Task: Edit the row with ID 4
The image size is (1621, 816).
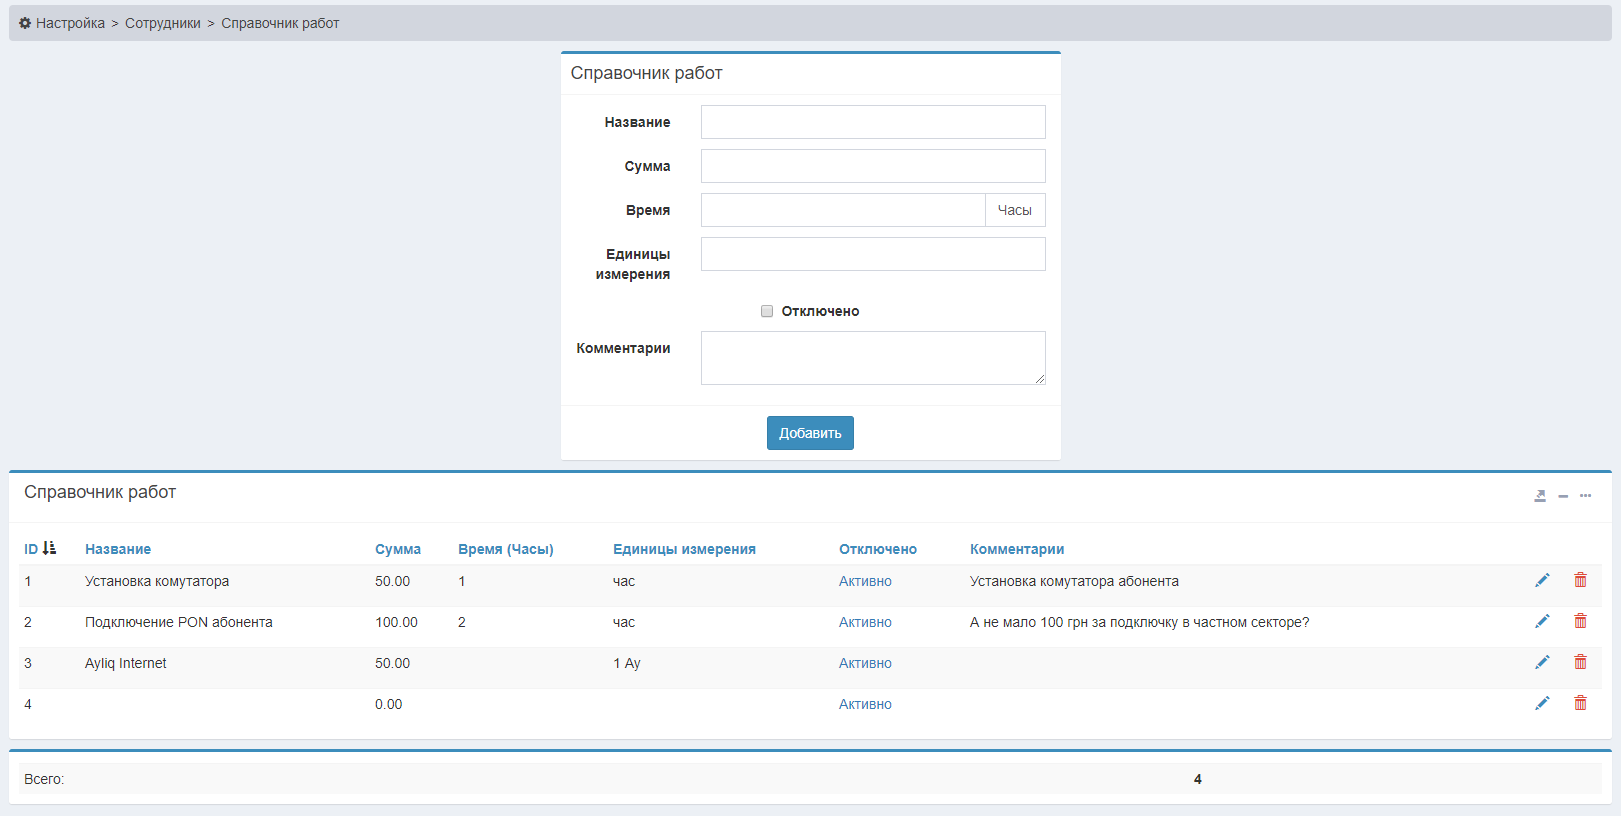Action: click(1542, 704)
